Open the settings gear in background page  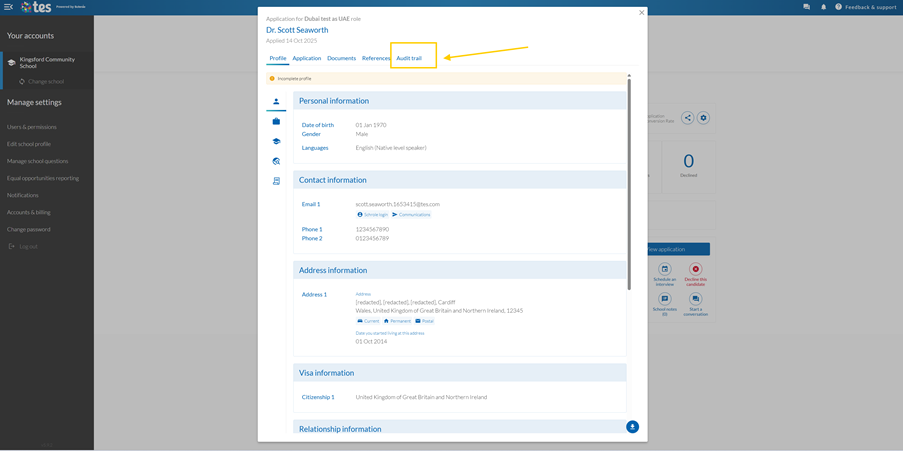tap(703, 118)
